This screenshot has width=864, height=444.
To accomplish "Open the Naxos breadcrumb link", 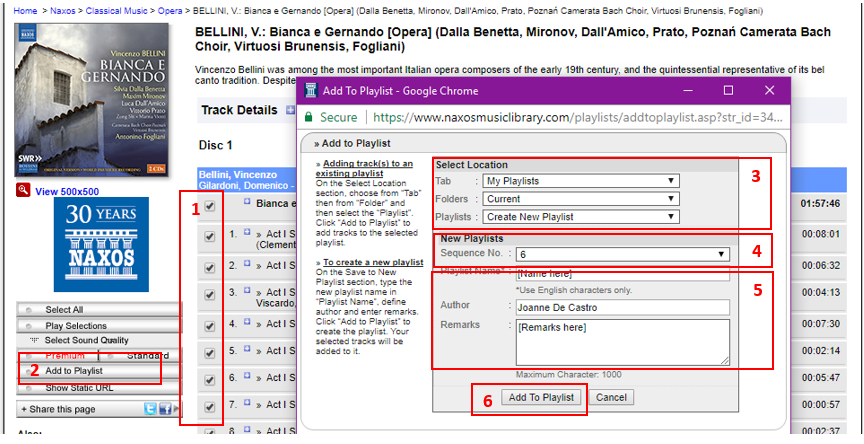I will [x=63, y=11].
